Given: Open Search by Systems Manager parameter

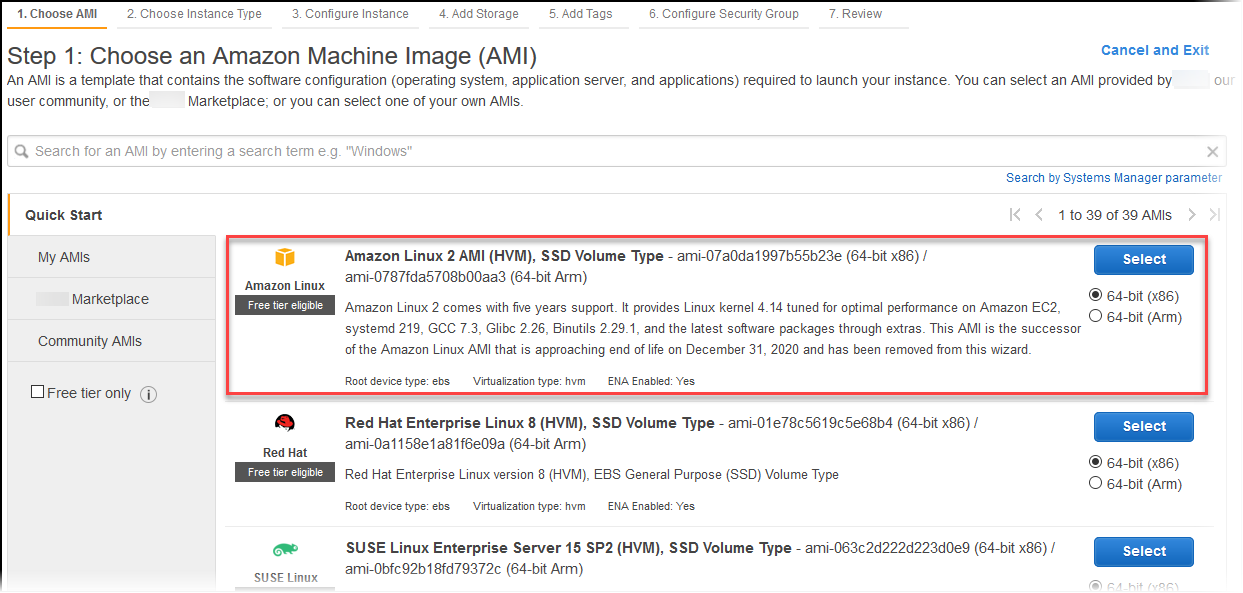Looking at the screenshot, I should coord(1113,177).
